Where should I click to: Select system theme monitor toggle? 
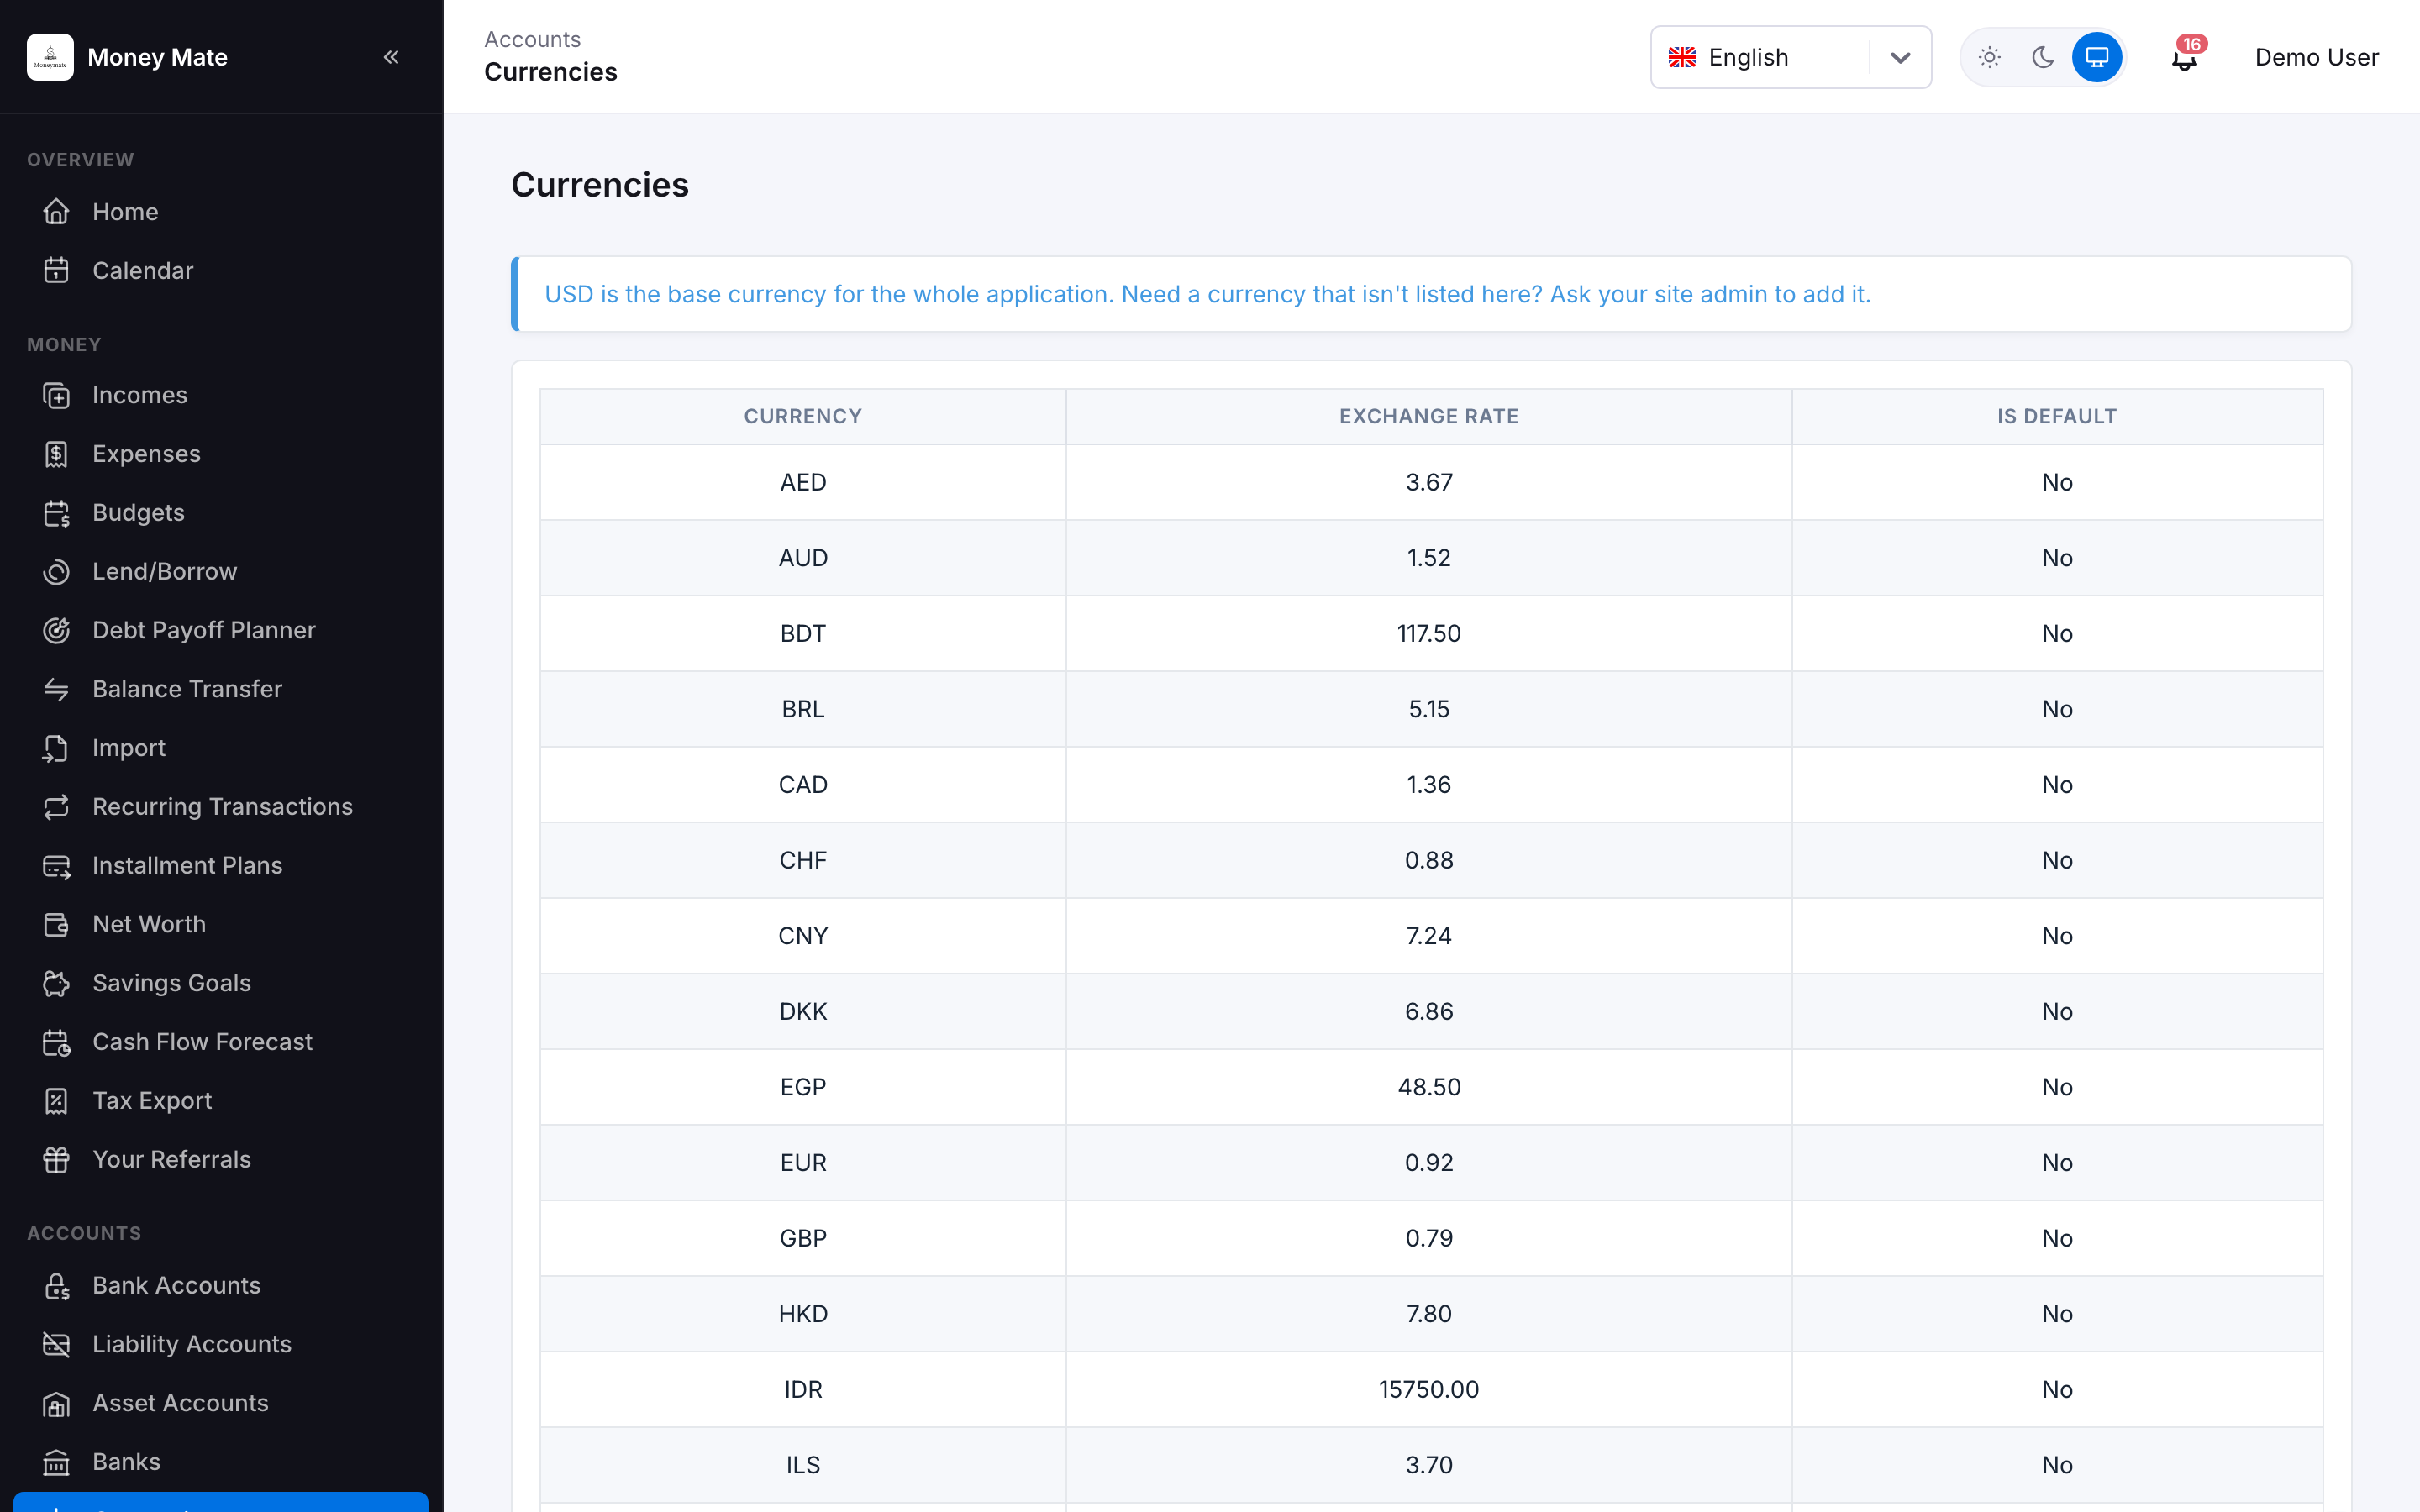pos(2097,57)
